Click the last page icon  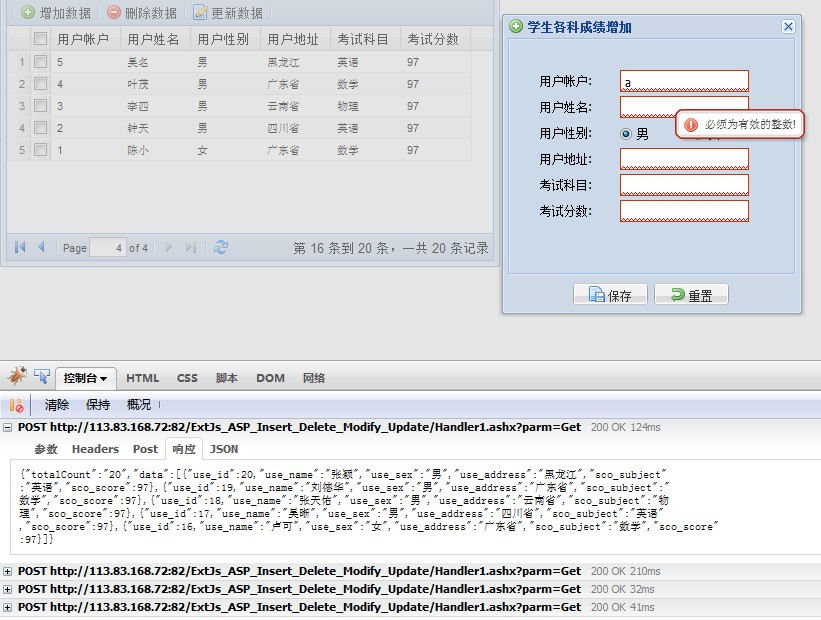(x=191, y=247)
